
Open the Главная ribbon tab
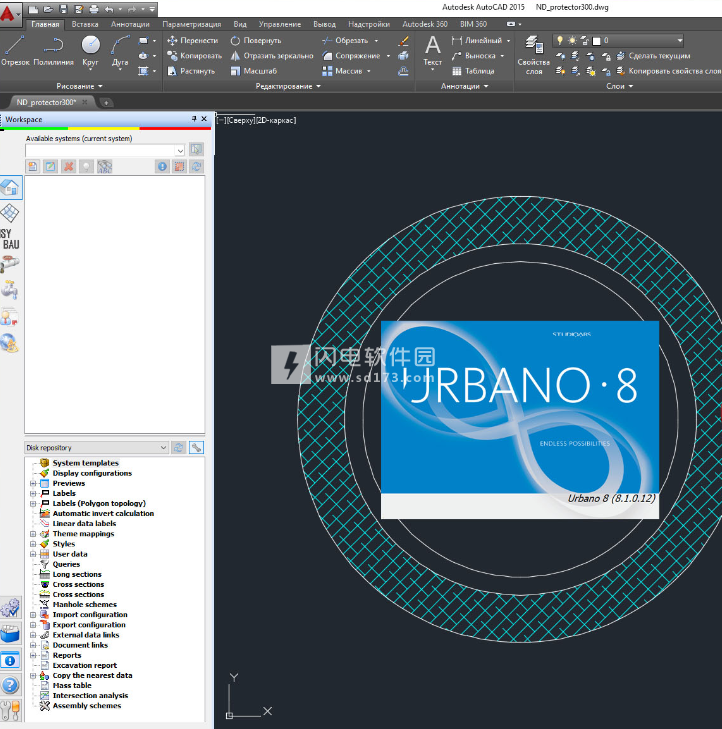click(45, 24)
